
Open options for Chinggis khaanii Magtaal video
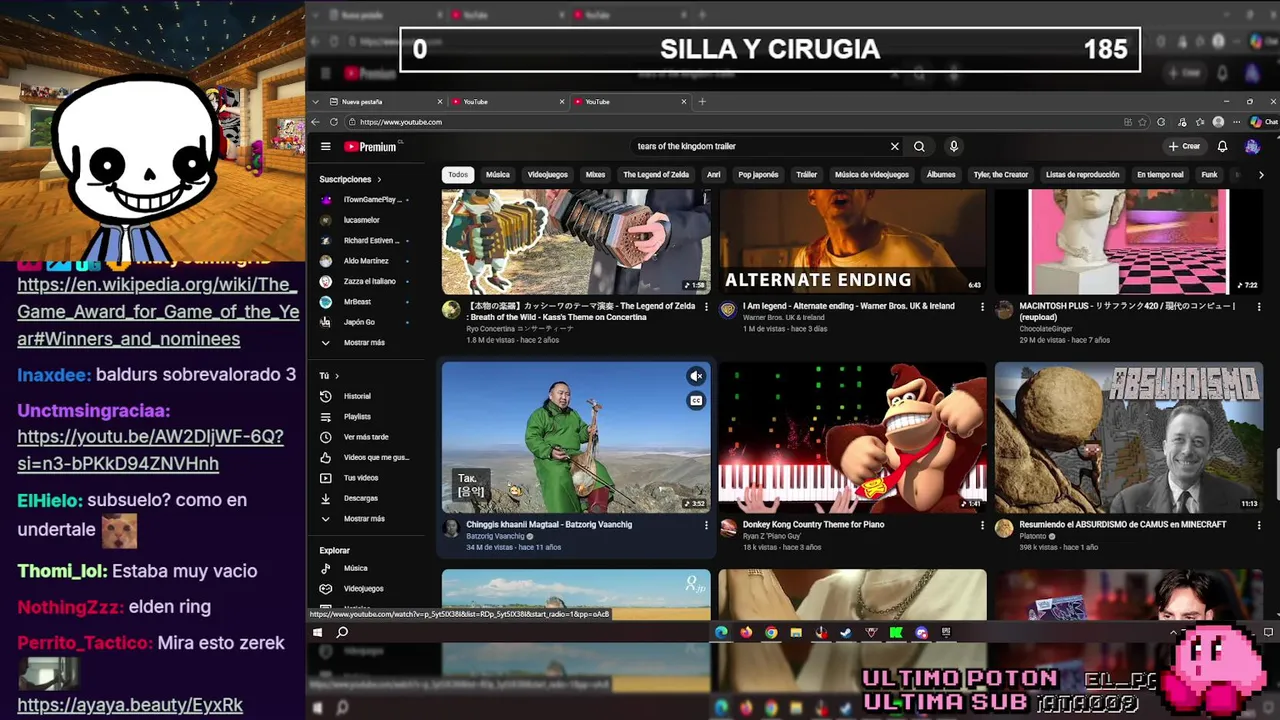tap(706, 525)
